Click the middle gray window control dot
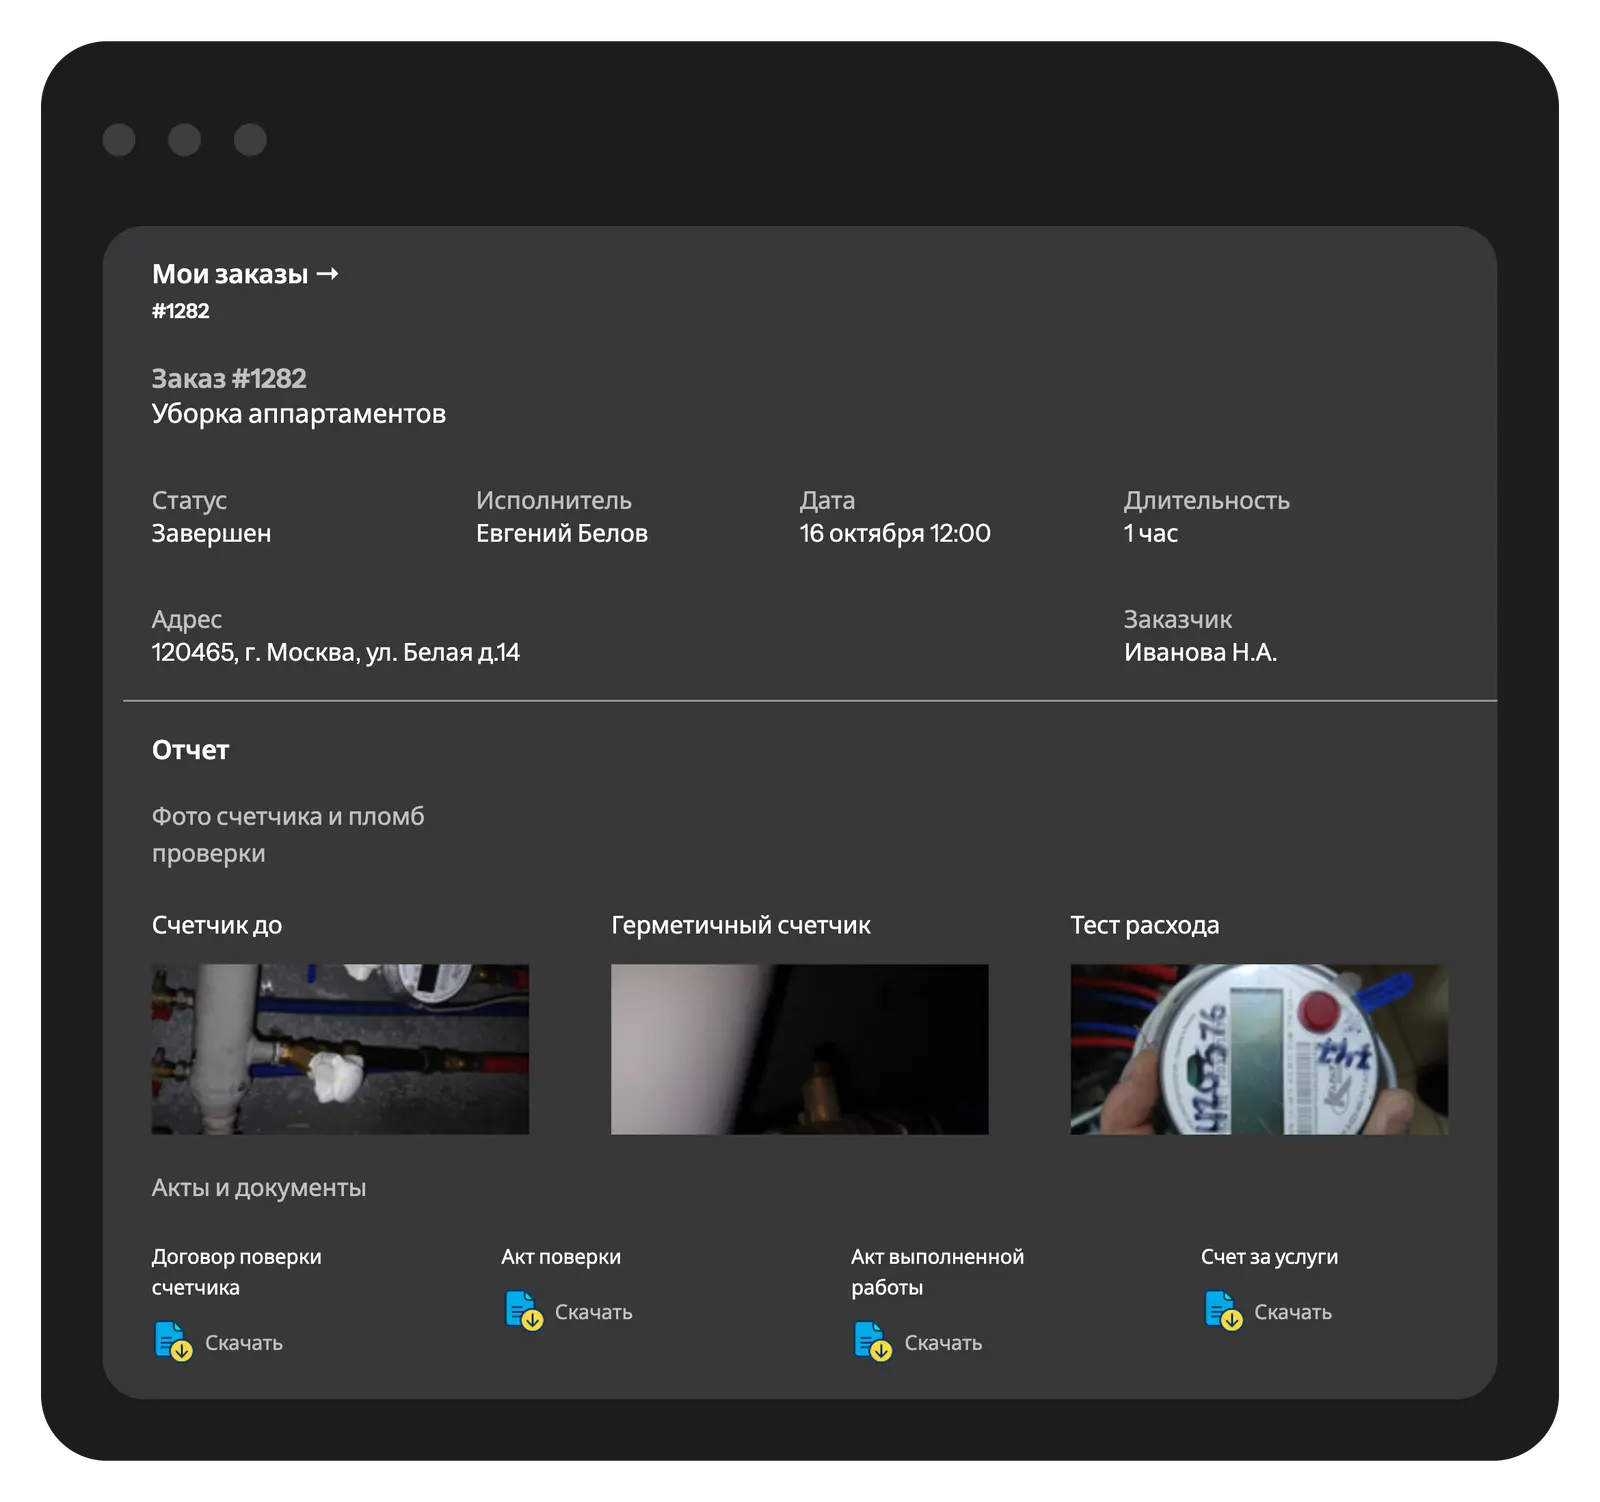This screenshot has height=1502, width=1600. point(184,140)
